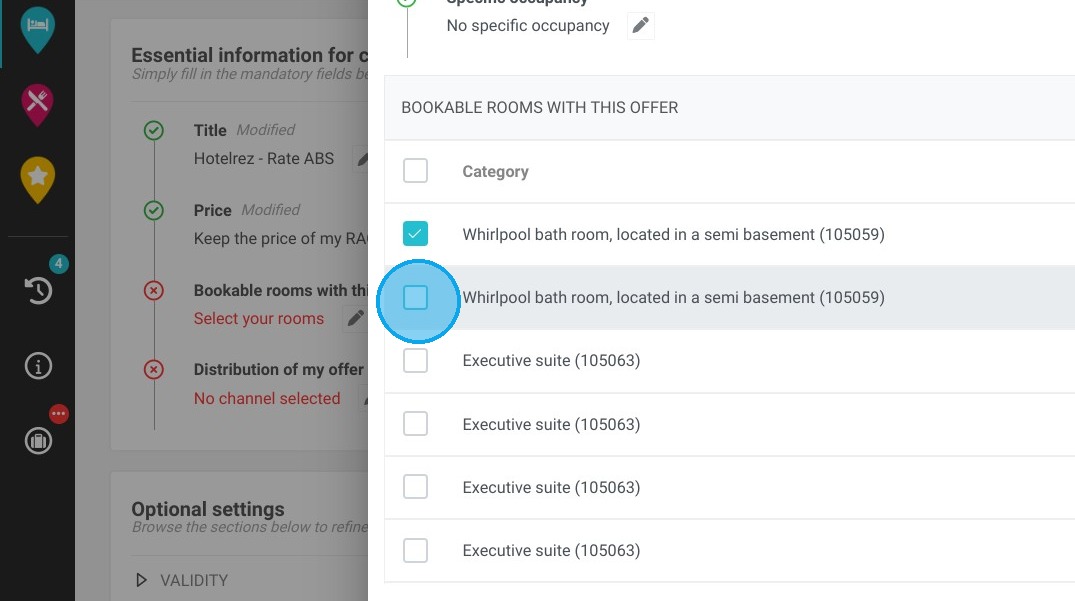Toggle the Category select-all checkbox

point(415,171)
